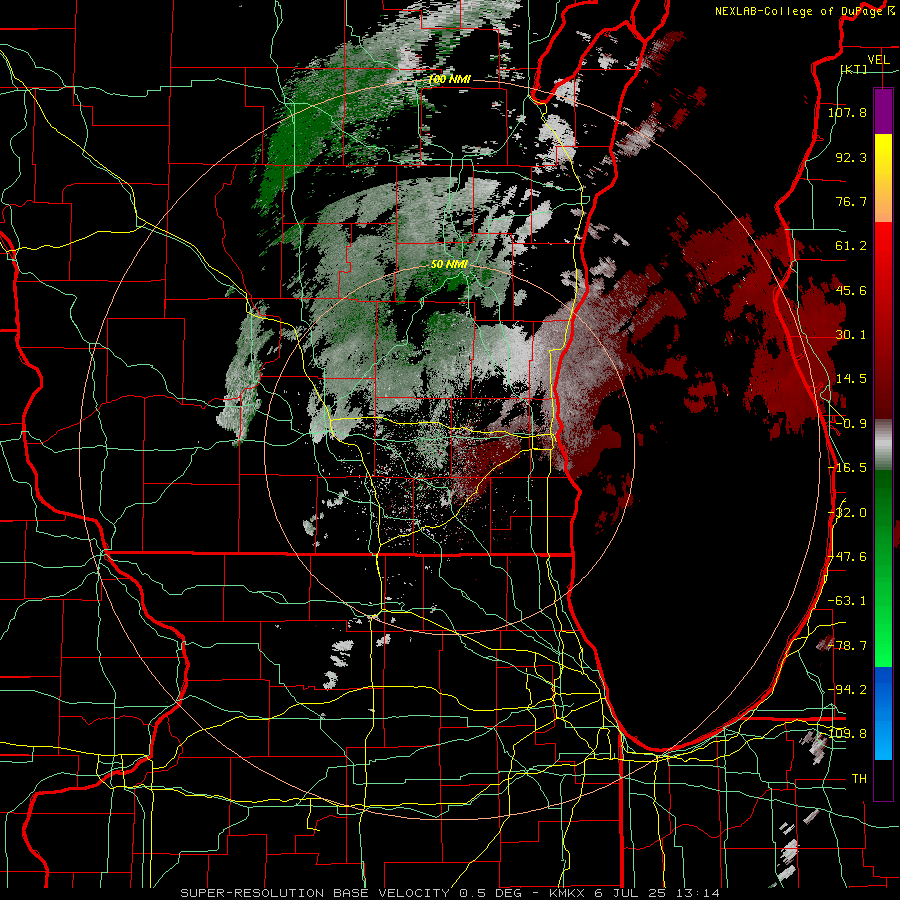The height and width of the screenshot is (900, 900).
Task: Click the light blue color bar segment
Action: pos(883,738)
